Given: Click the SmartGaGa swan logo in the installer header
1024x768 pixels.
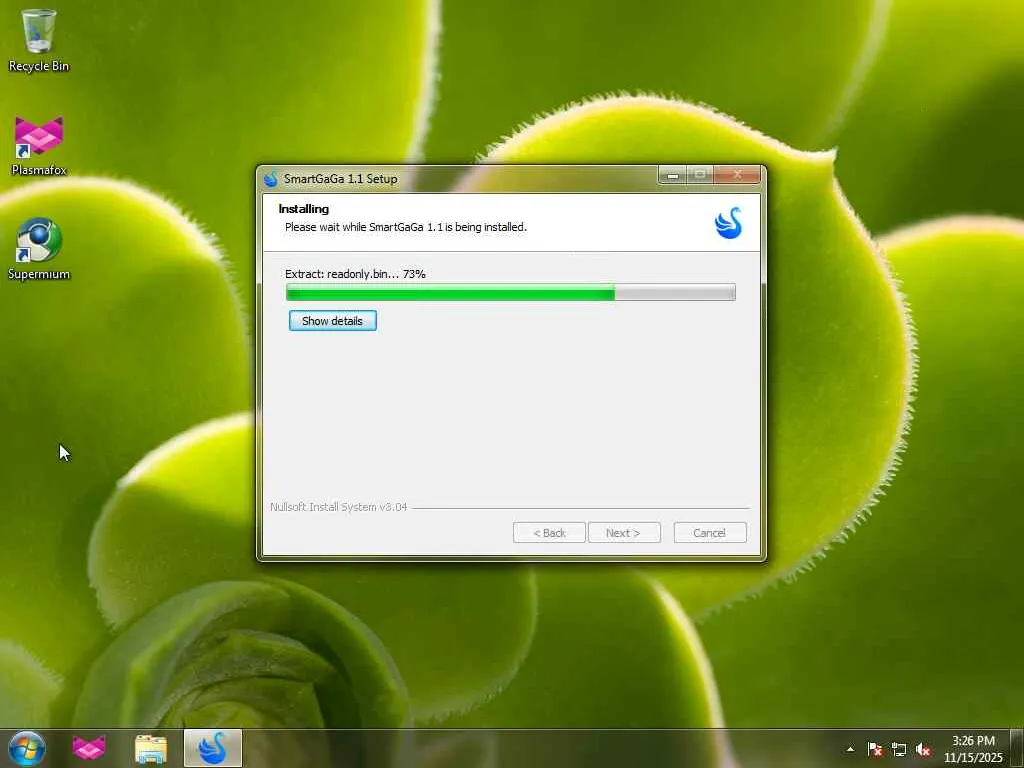Looking at the screenshot, I should tap(728, 223).
